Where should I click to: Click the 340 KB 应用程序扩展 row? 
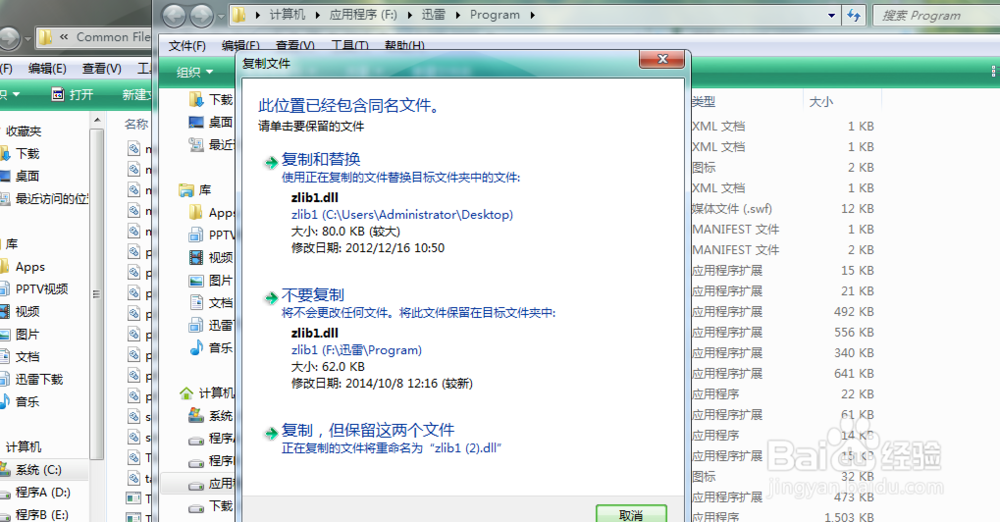click(783, 353)
